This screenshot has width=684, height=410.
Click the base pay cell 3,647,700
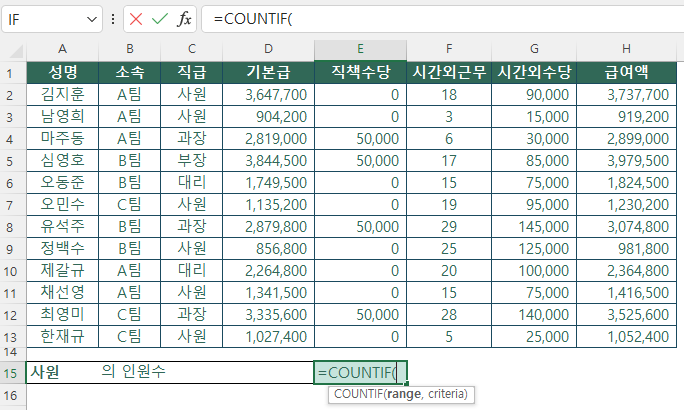[x=268, y=95]
